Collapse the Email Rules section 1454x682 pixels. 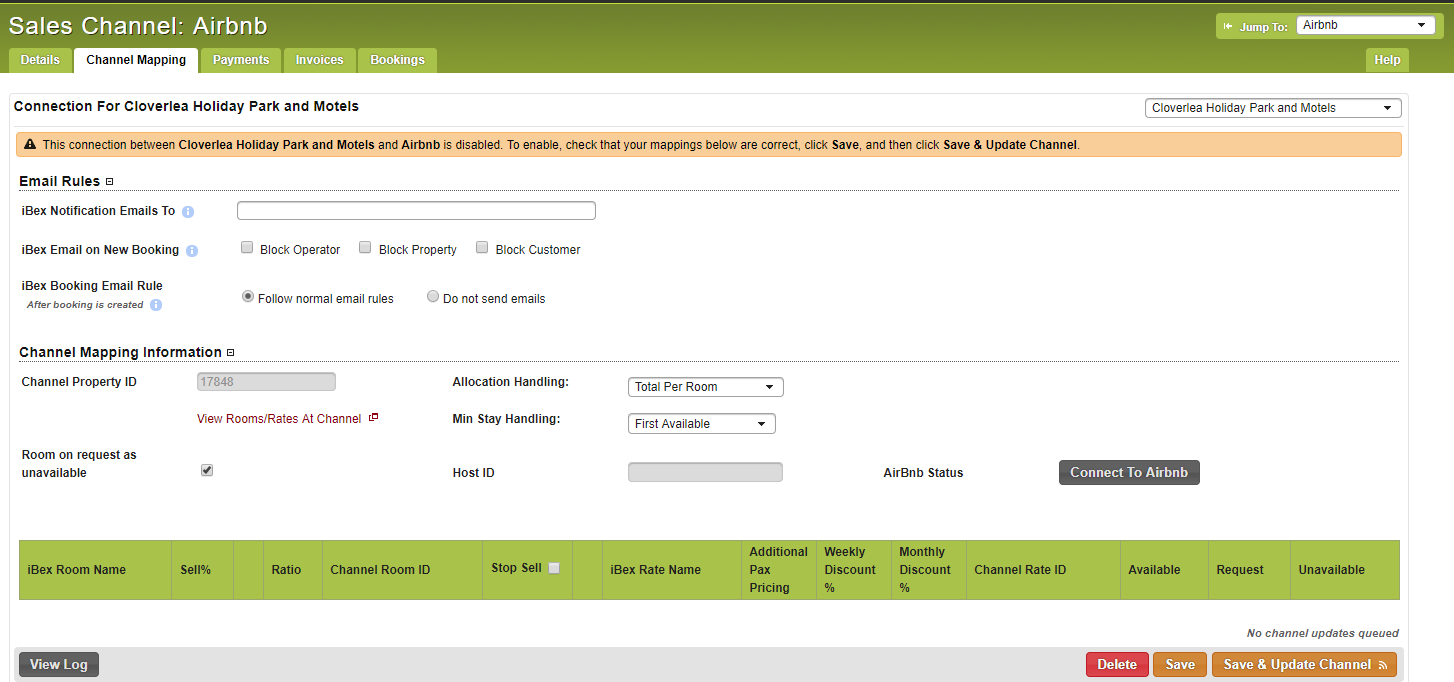(109, 181)
